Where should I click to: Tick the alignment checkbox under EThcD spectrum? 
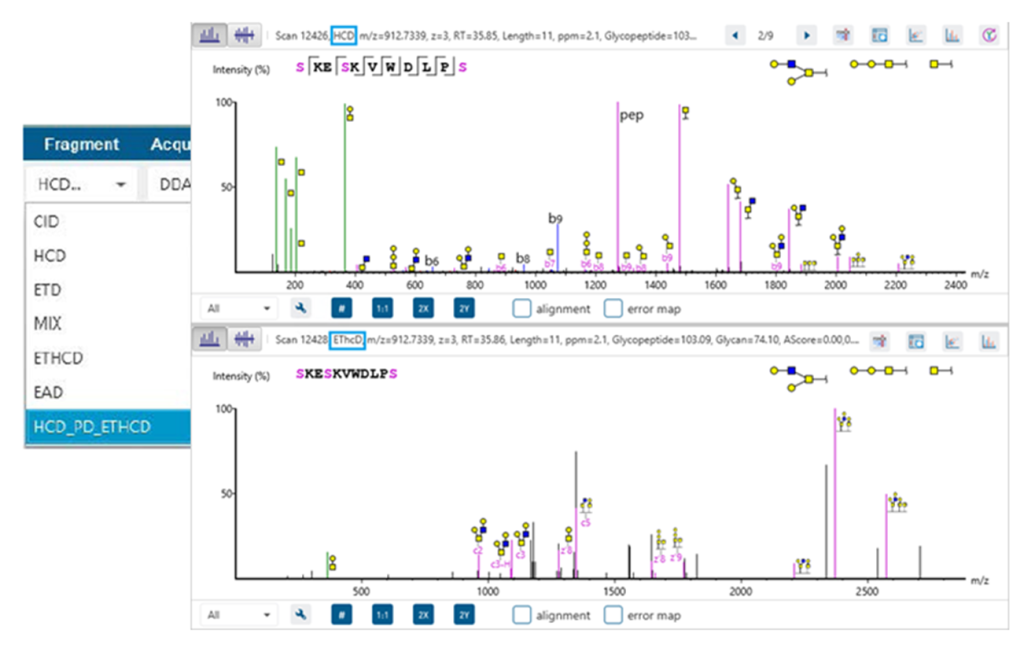[522, 615]
